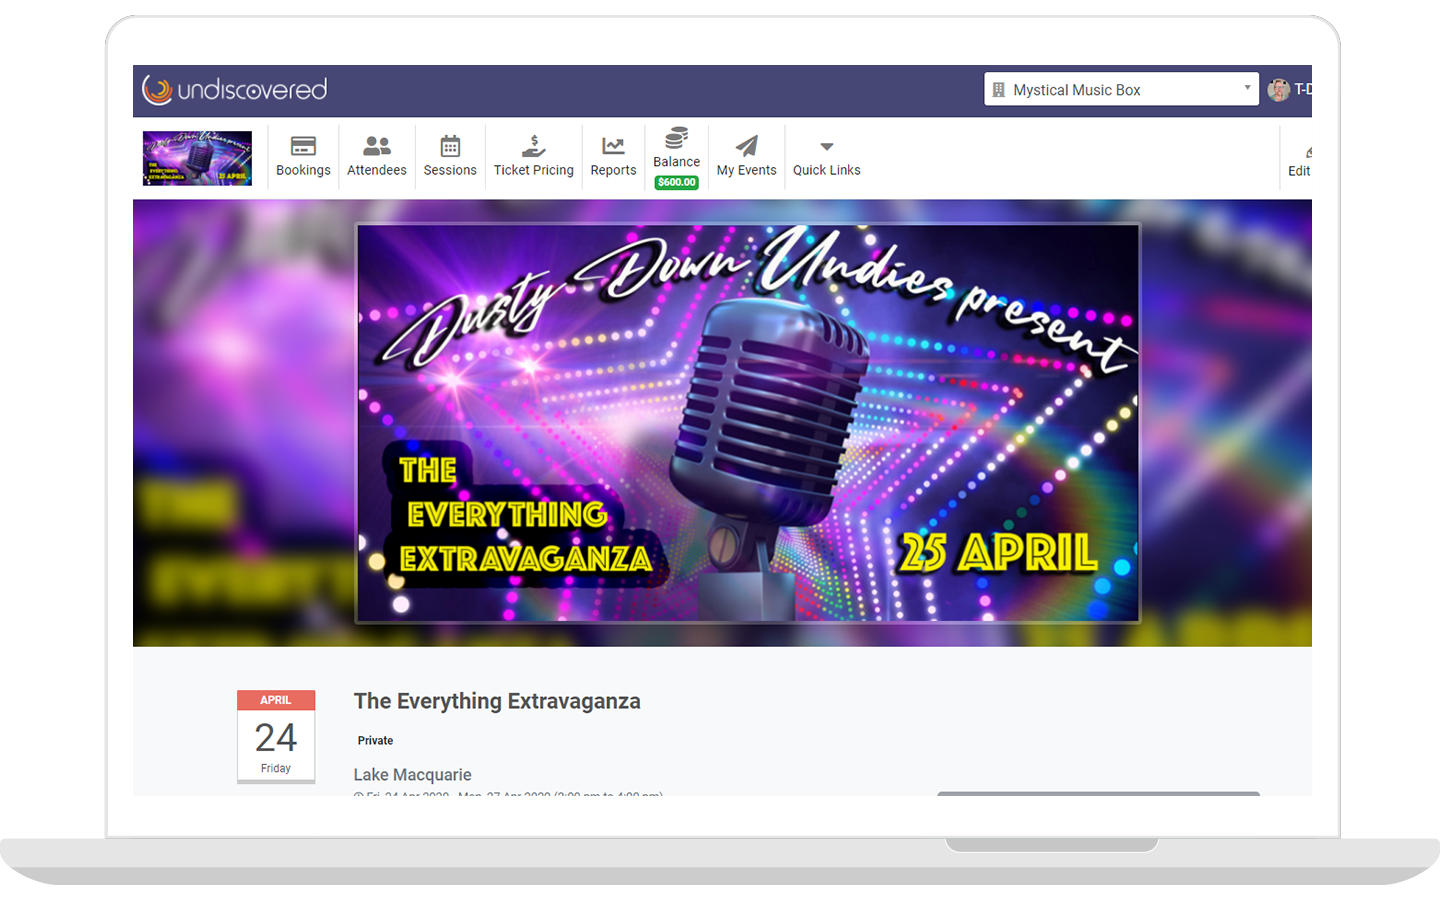Click the Balance coins icon
Screen dimensions: 1440x900
click(677, 137)
